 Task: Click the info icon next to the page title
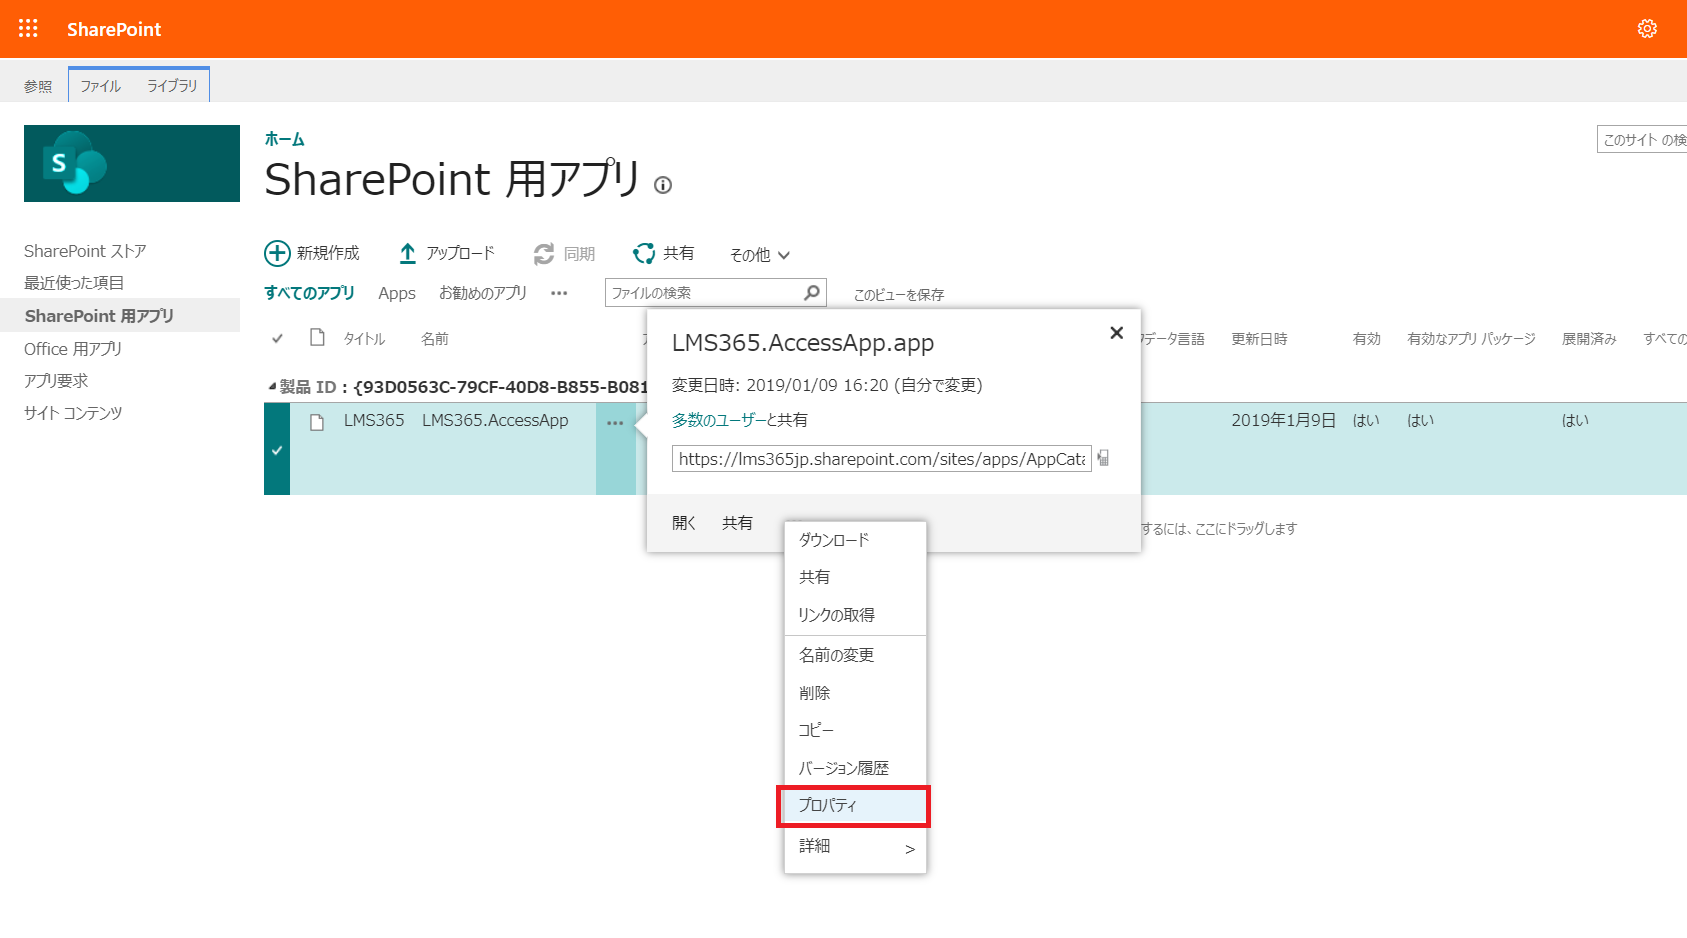pyautogui.click(x=663, y=185)
